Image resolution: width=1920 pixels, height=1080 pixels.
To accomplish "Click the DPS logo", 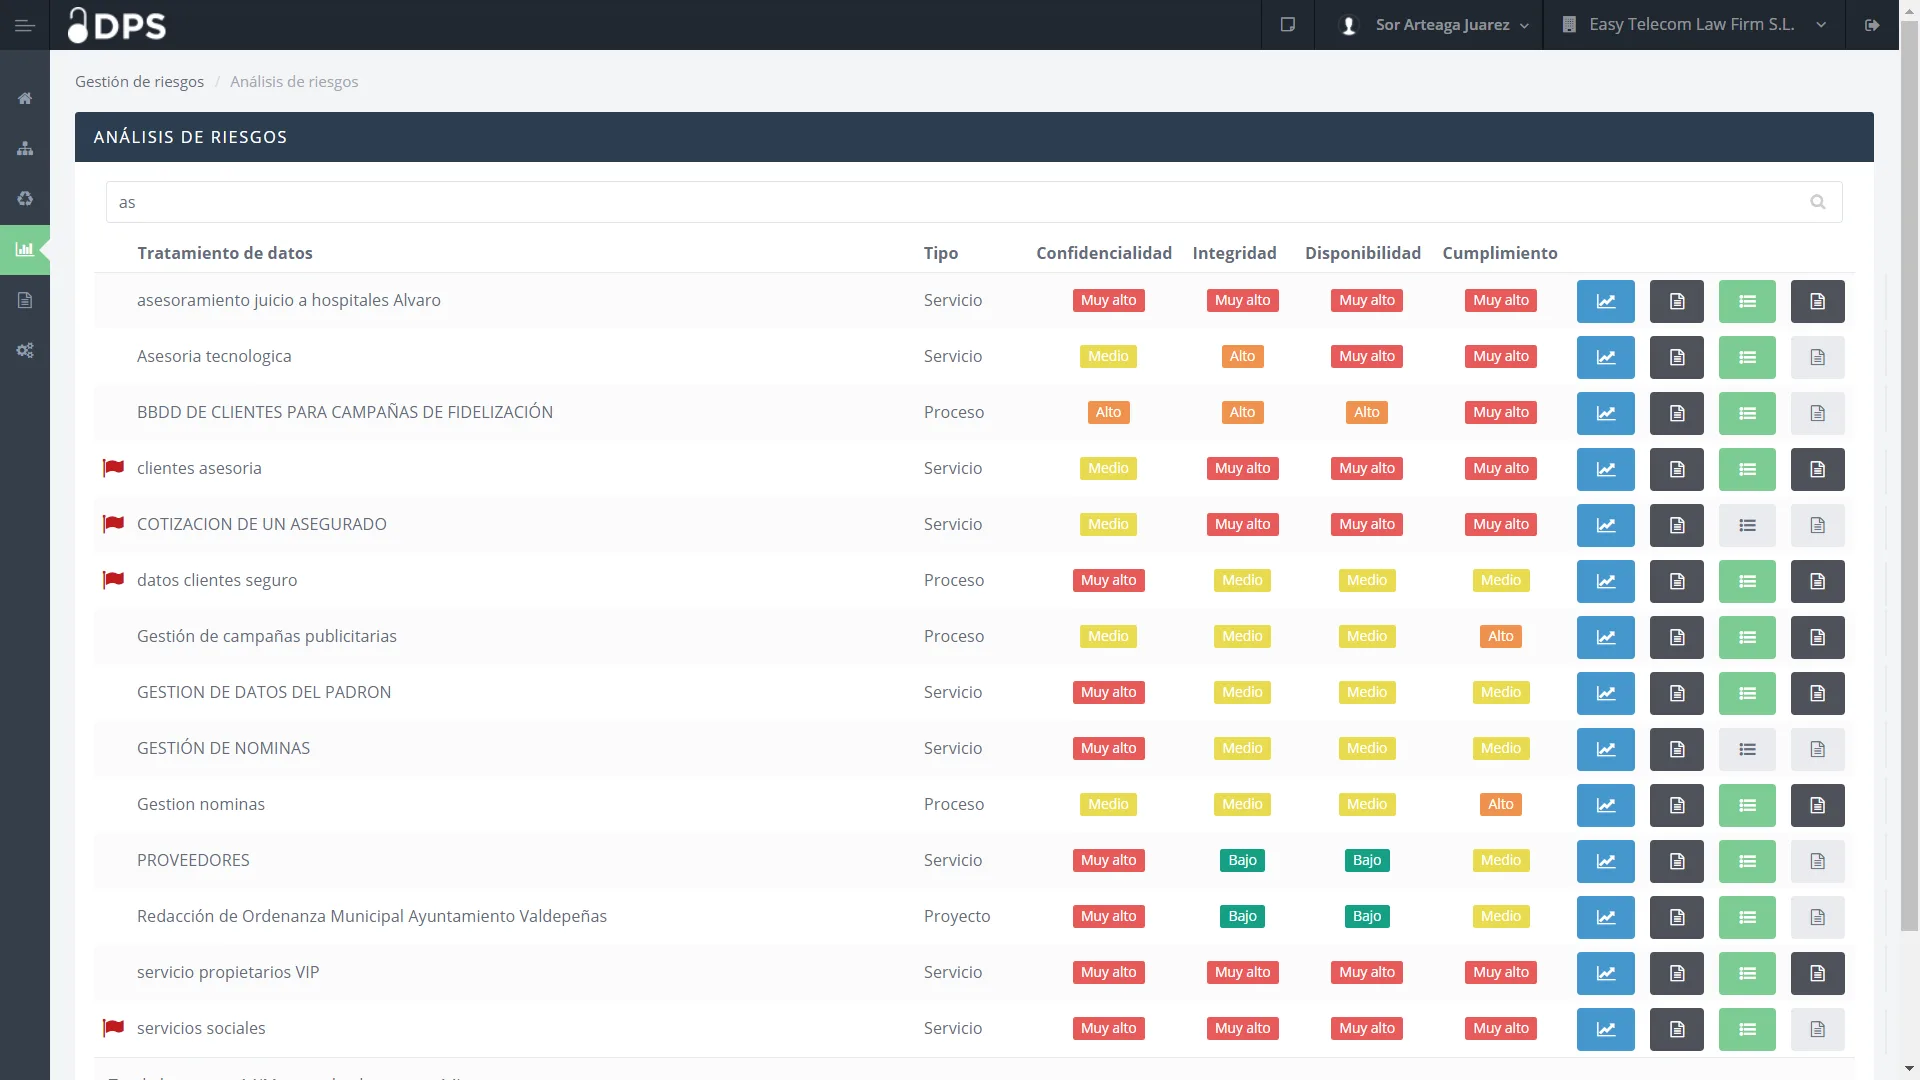I will pos(117,25).
